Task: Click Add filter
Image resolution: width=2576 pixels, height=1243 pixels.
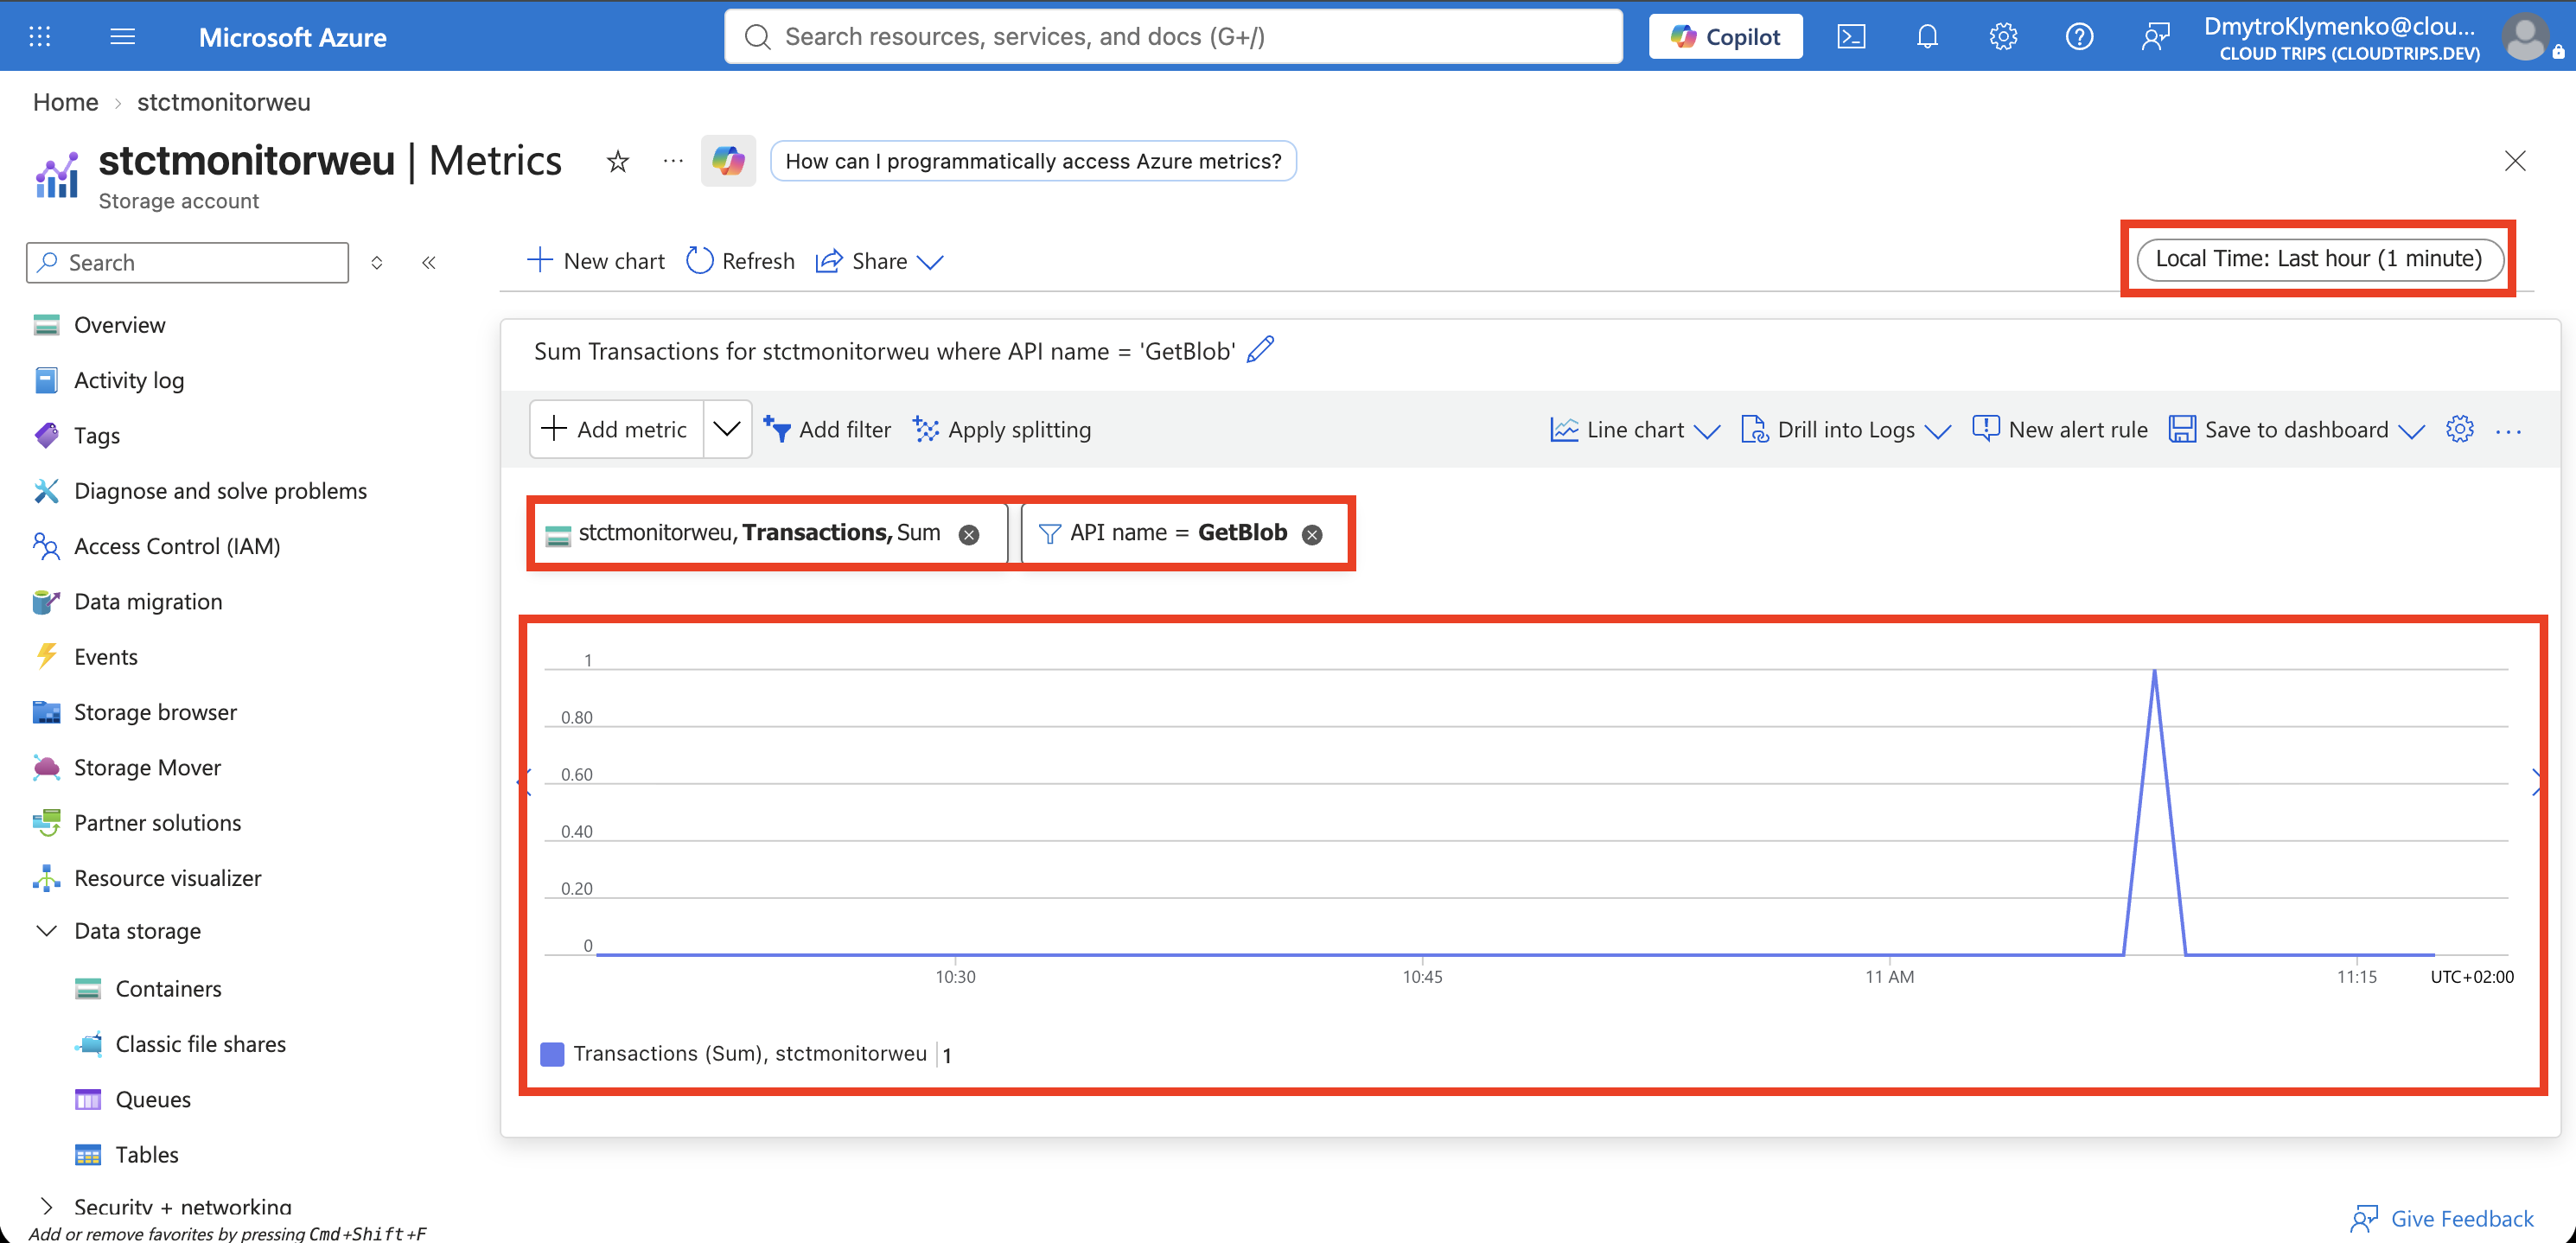Action: pyautogui.click(x=827, y=429)
